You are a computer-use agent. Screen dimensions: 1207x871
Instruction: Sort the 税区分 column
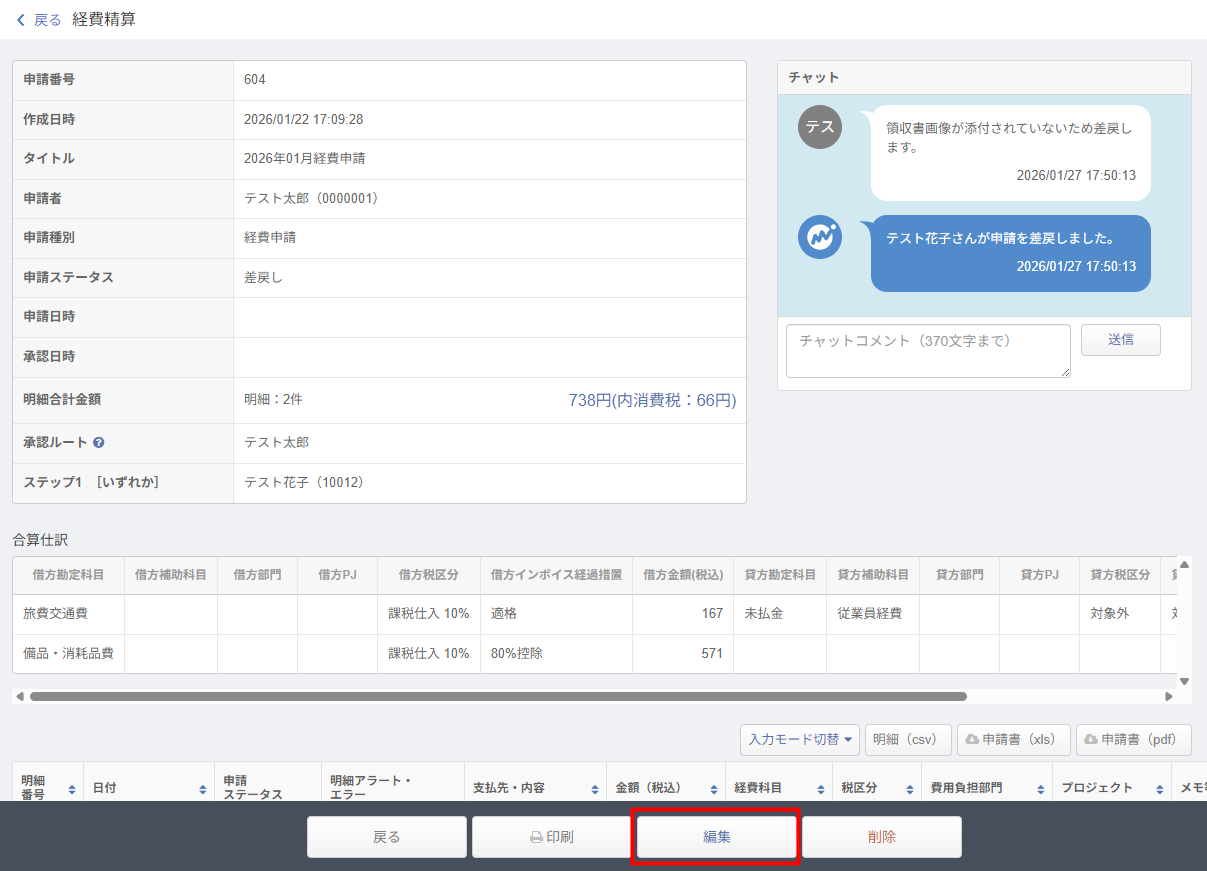910,789
